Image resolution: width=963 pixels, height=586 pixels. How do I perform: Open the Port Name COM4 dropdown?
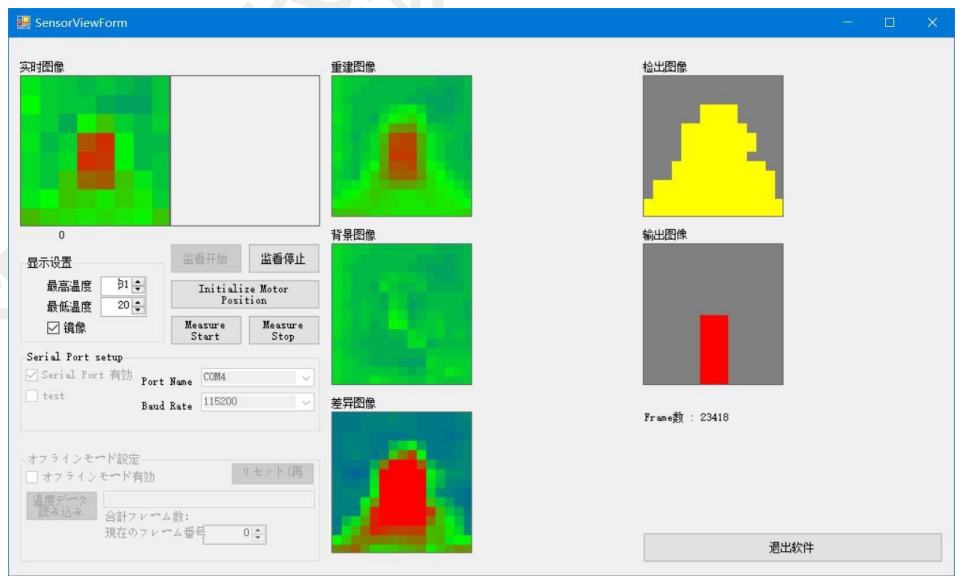pyautogui.click(x=306, y=378)
